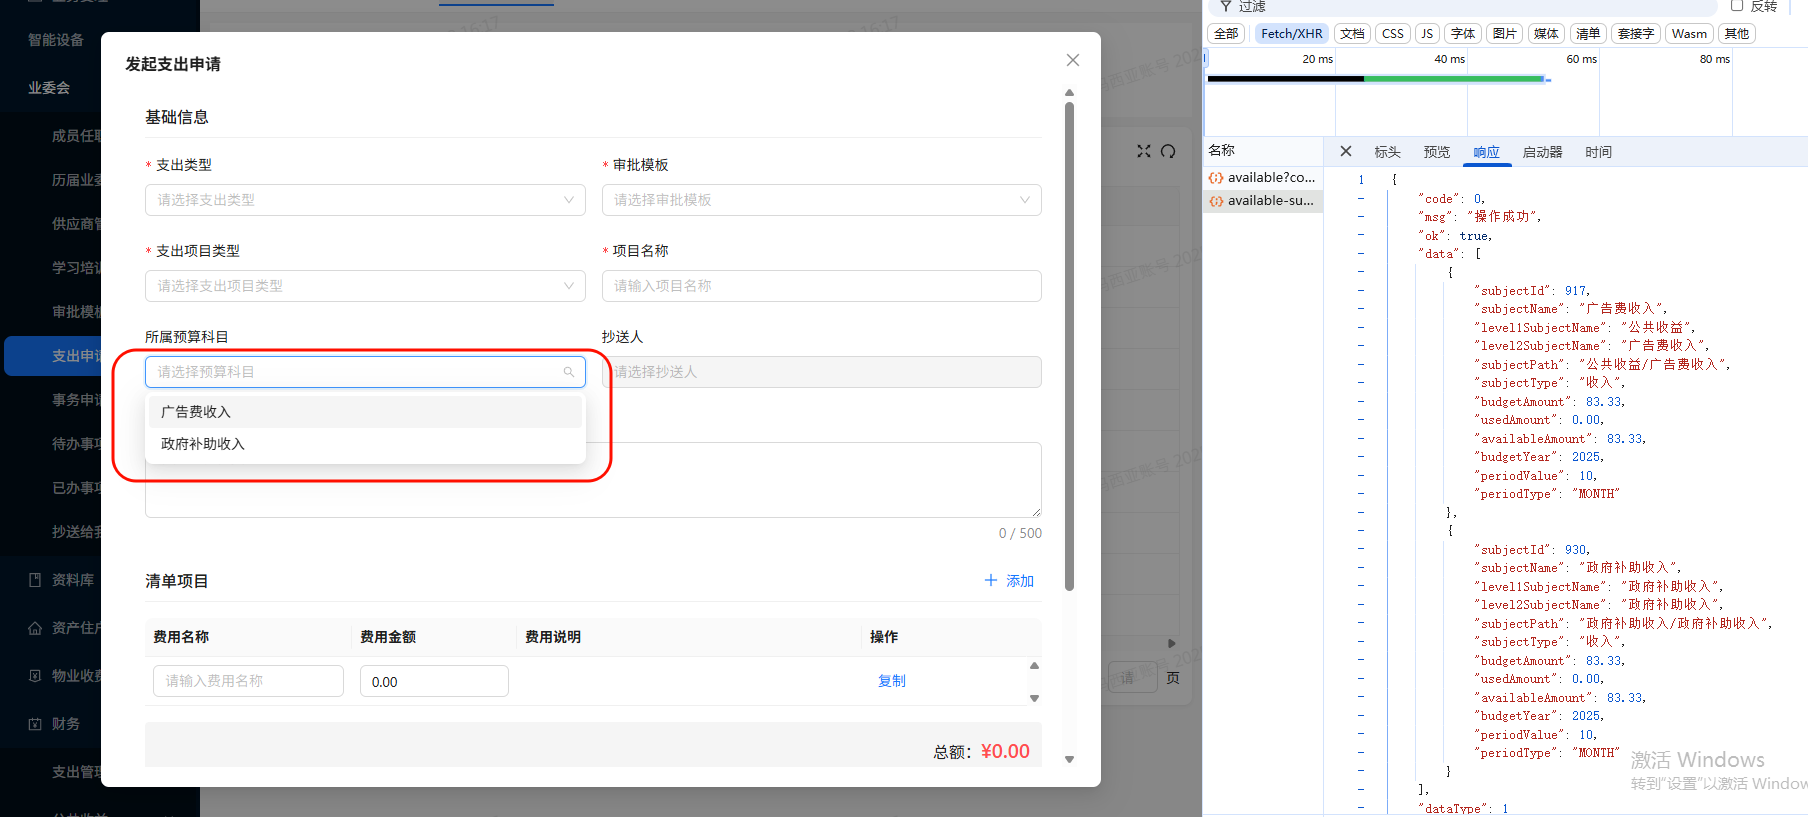Select 媒体 filter in DevTools
1808x817 pixels.
point(1546,34)
